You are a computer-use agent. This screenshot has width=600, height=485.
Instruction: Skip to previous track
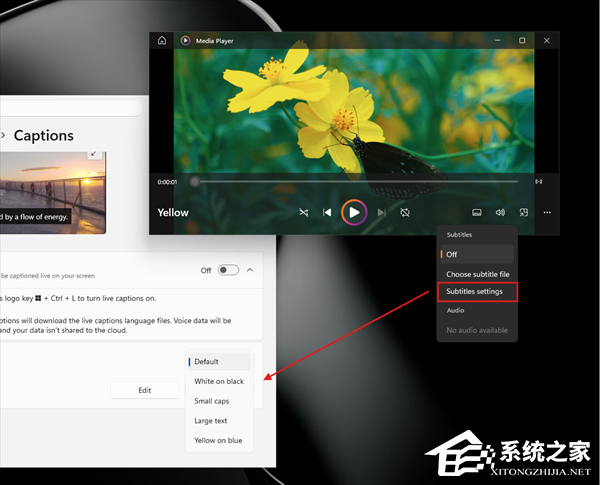click(327, 212)
